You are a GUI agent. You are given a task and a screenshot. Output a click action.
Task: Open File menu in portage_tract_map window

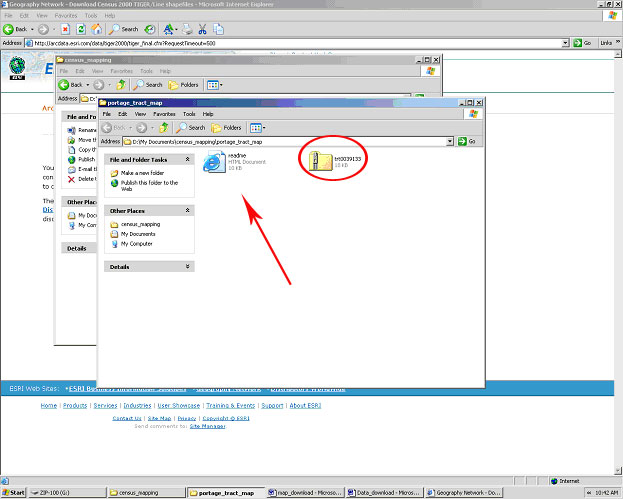click(x=106, y=114)
